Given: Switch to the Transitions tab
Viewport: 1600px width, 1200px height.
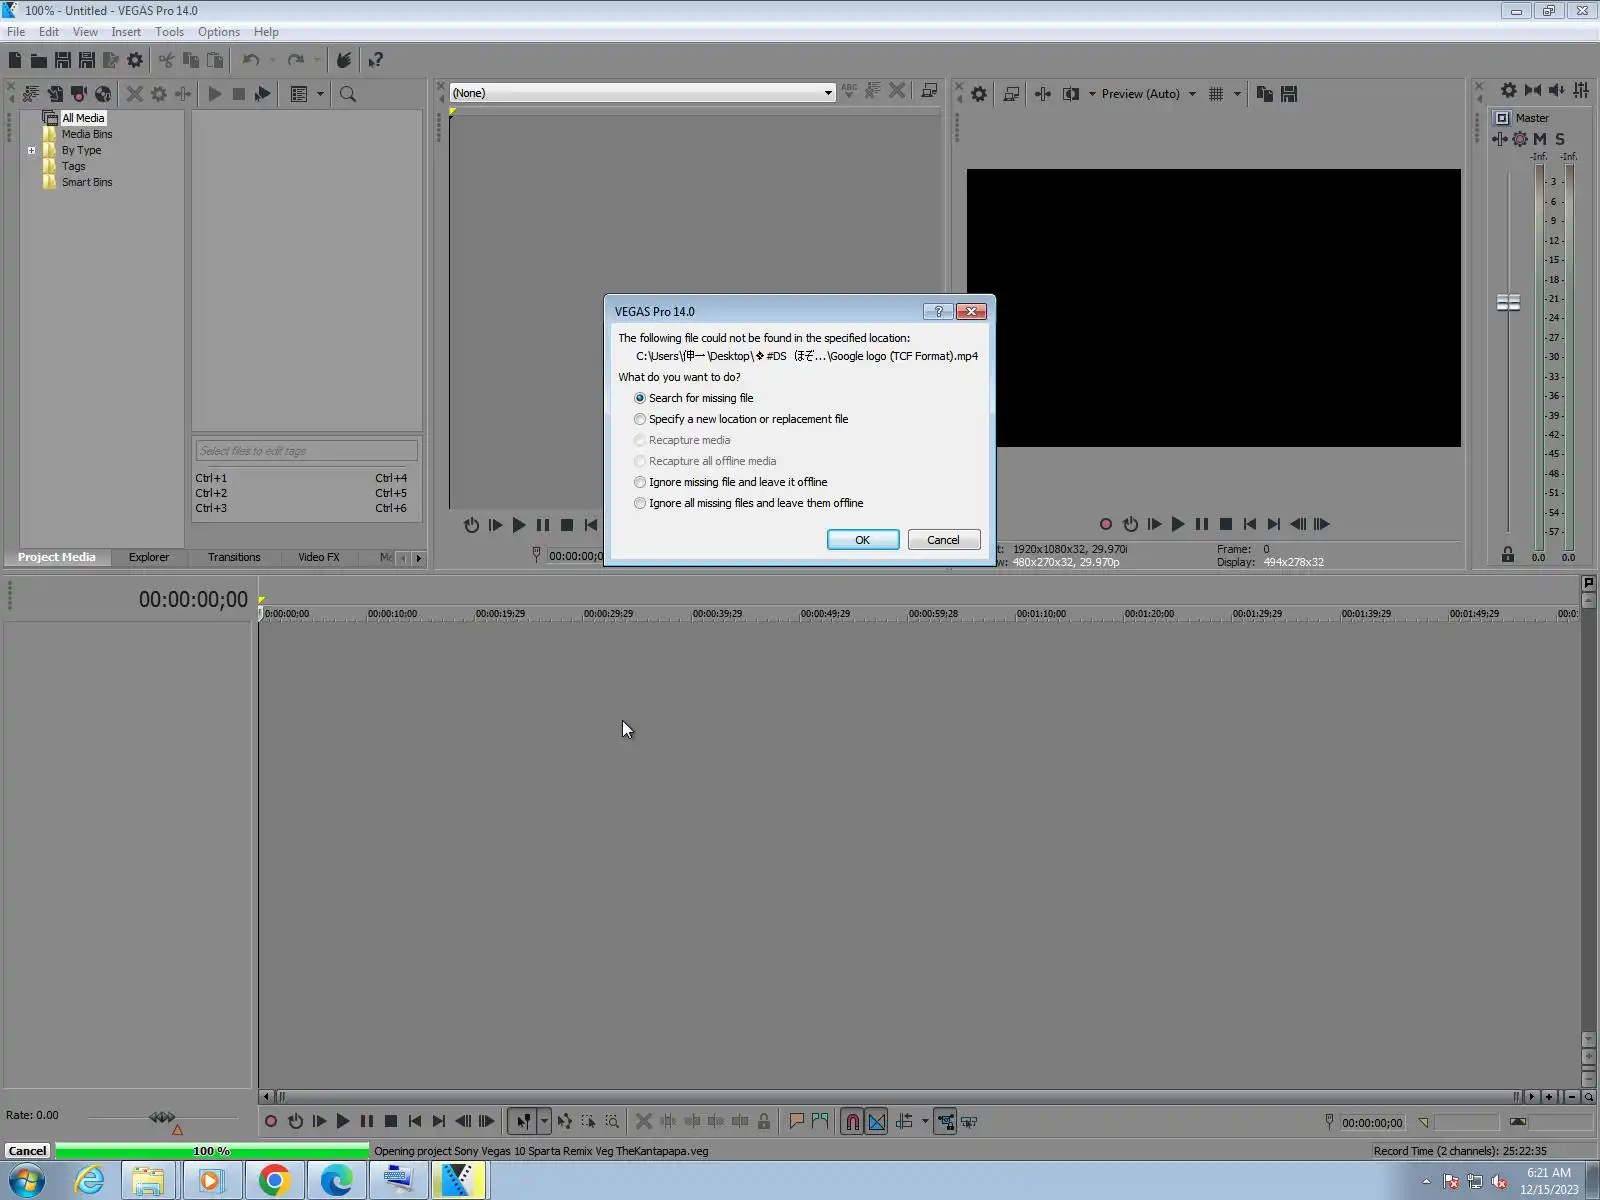Looking at the screenshot, I should pos(234,557).
